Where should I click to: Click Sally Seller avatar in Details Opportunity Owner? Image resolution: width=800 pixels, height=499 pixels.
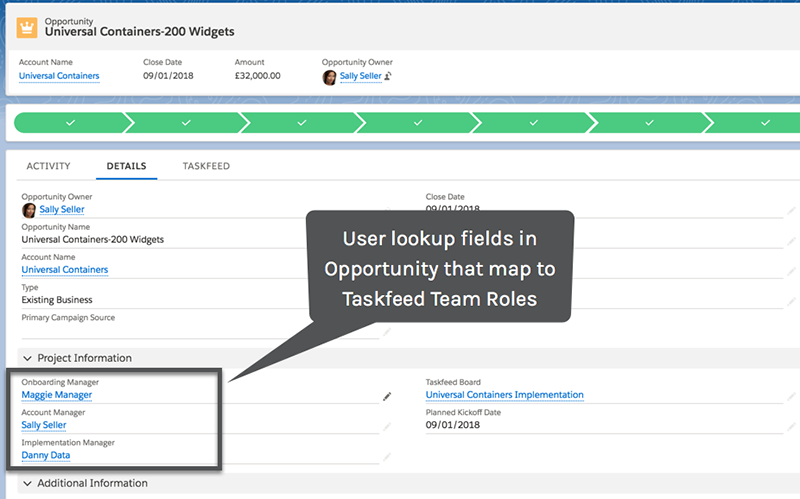pyautogui.click(x=29, y=210)
